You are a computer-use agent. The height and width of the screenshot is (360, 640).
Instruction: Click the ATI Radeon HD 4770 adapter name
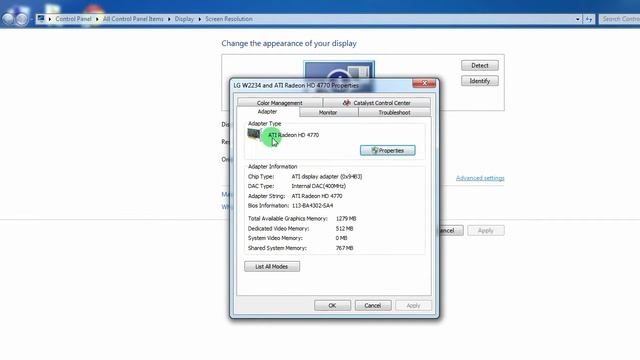click(293, 135)
